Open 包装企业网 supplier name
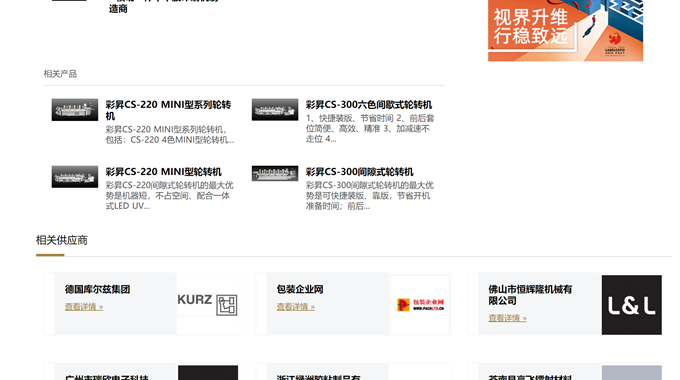 coord(300,289)
